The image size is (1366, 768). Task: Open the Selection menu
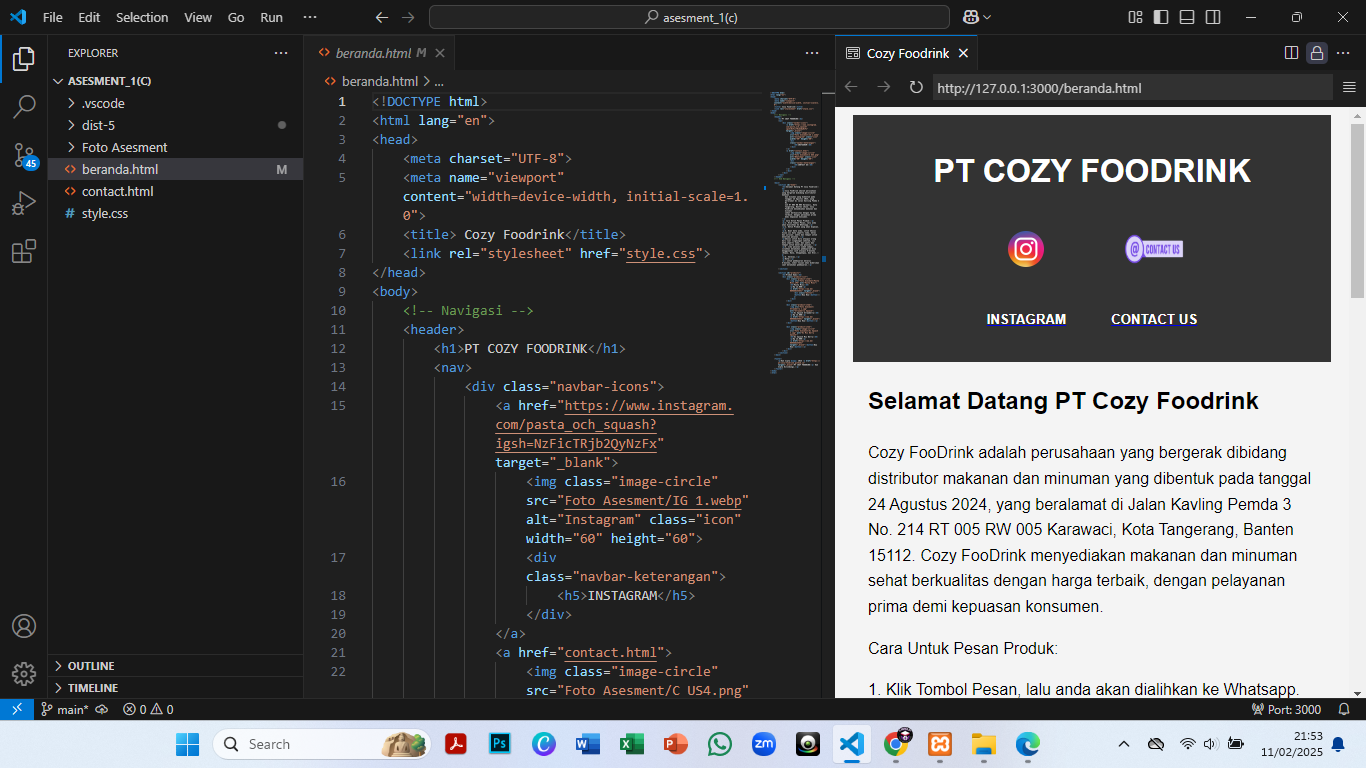[x=142, y=17]
